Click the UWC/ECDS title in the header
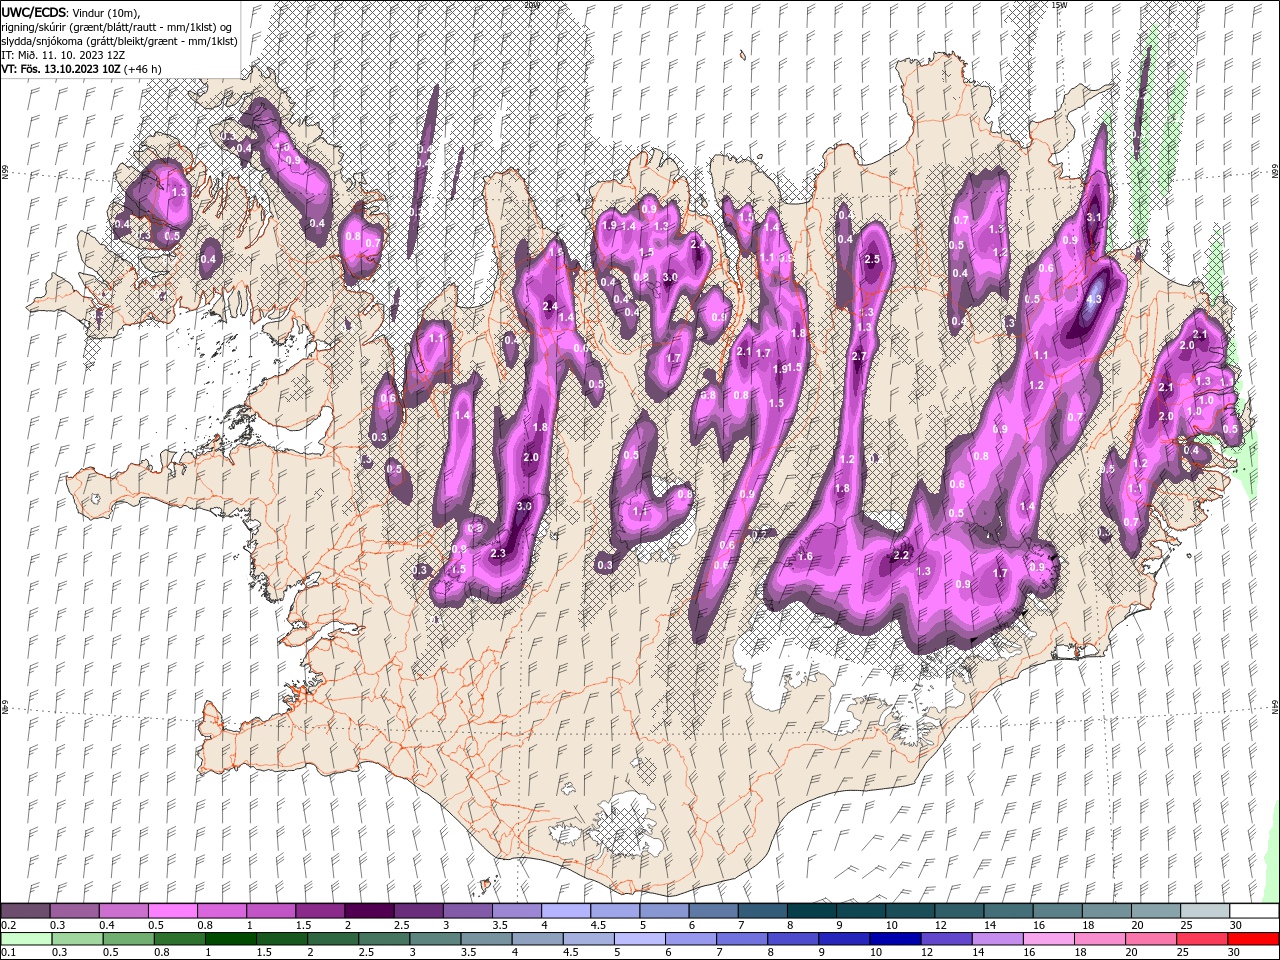Screen dimensions: 1280x960 33,12
